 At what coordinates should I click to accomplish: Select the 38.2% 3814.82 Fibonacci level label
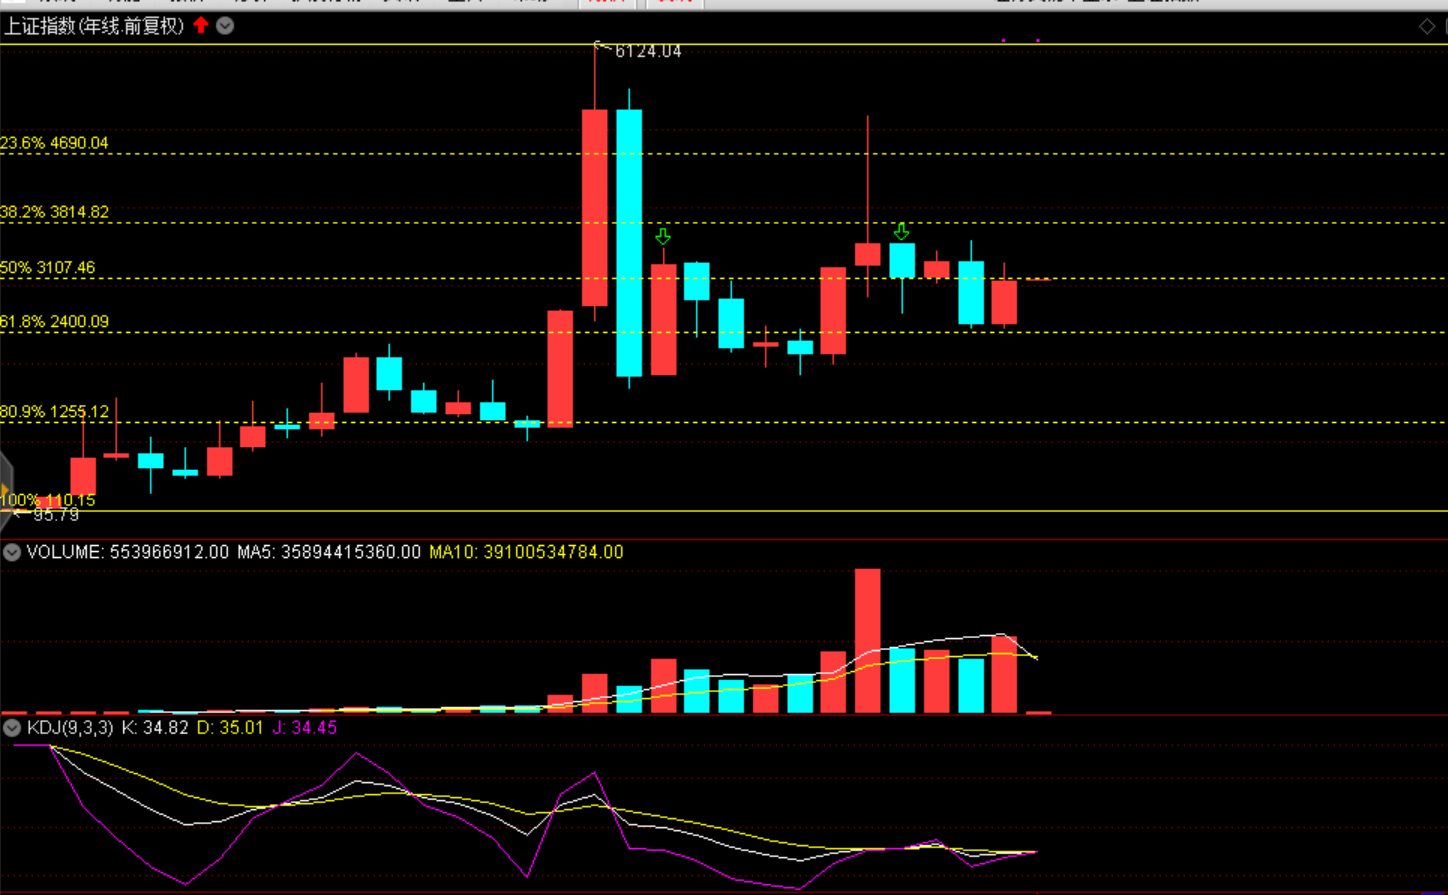(x=55, y=212)
